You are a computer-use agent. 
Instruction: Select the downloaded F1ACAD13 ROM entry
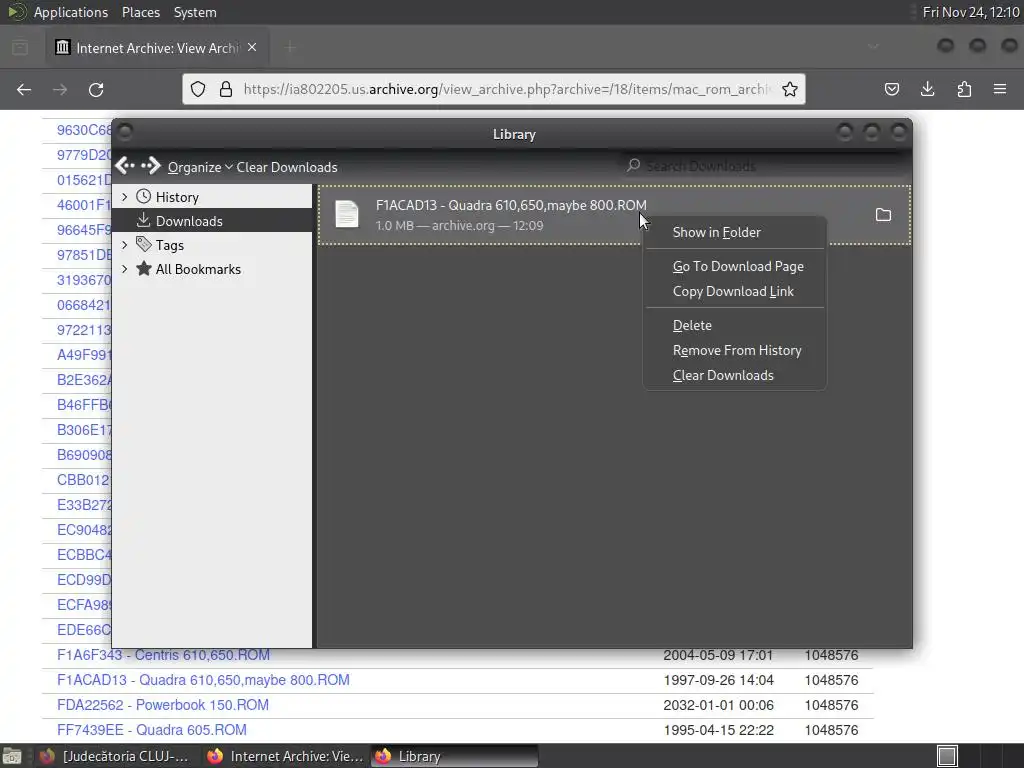coord(614,215)
